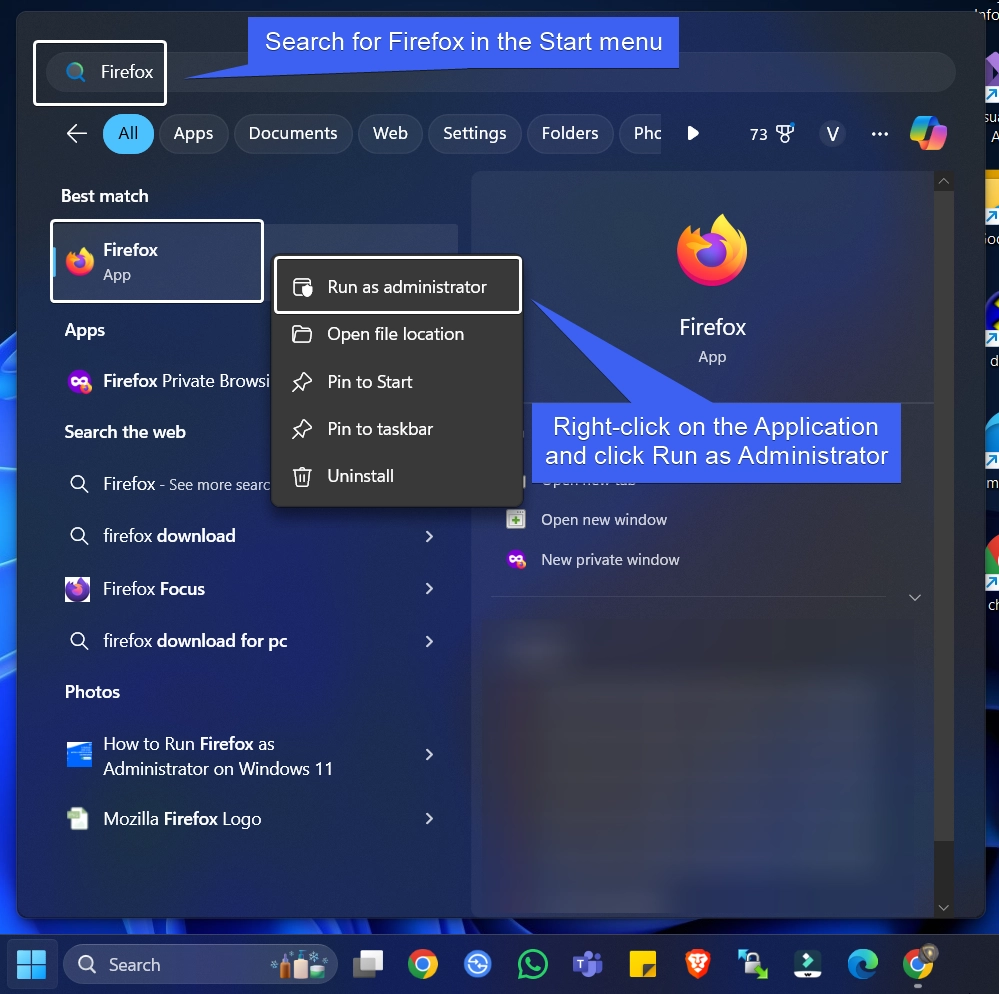The width and height of the screenshot is (999, 994).
Task: Launch Google Chrome from taskbar
Action: pyautogui.click(x=423, y=964)
